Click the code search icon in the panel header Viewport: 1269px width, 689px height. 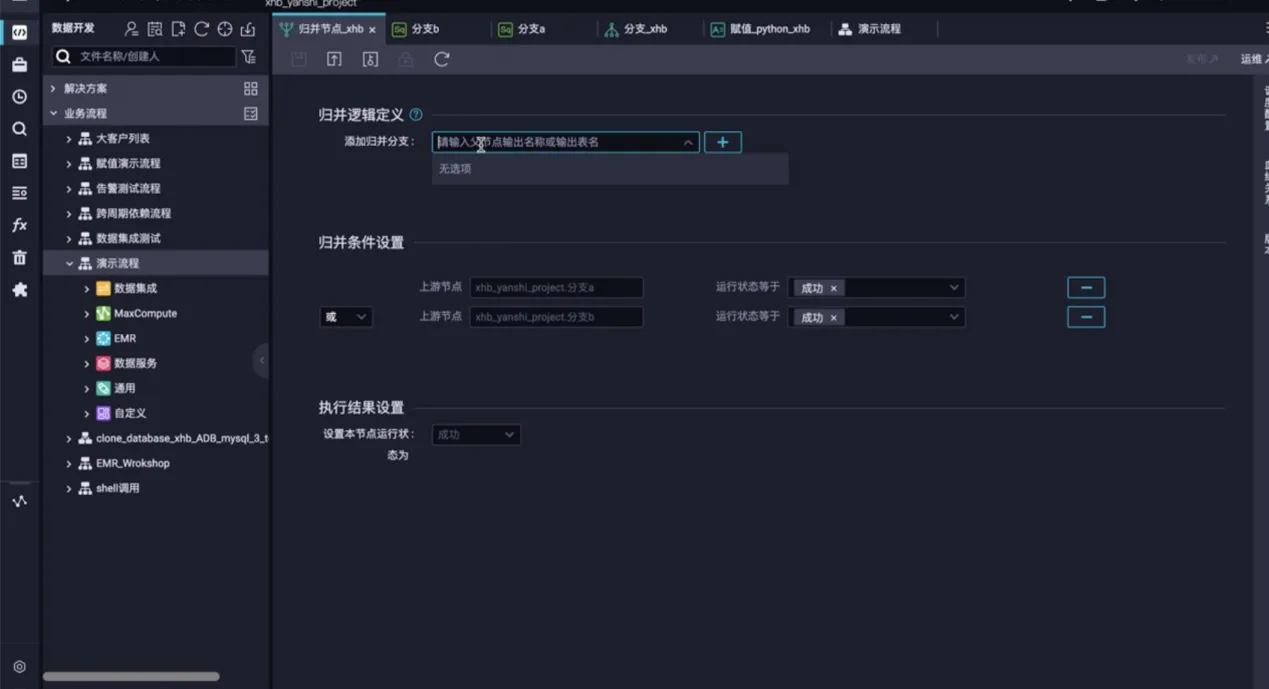pos(154,29)
